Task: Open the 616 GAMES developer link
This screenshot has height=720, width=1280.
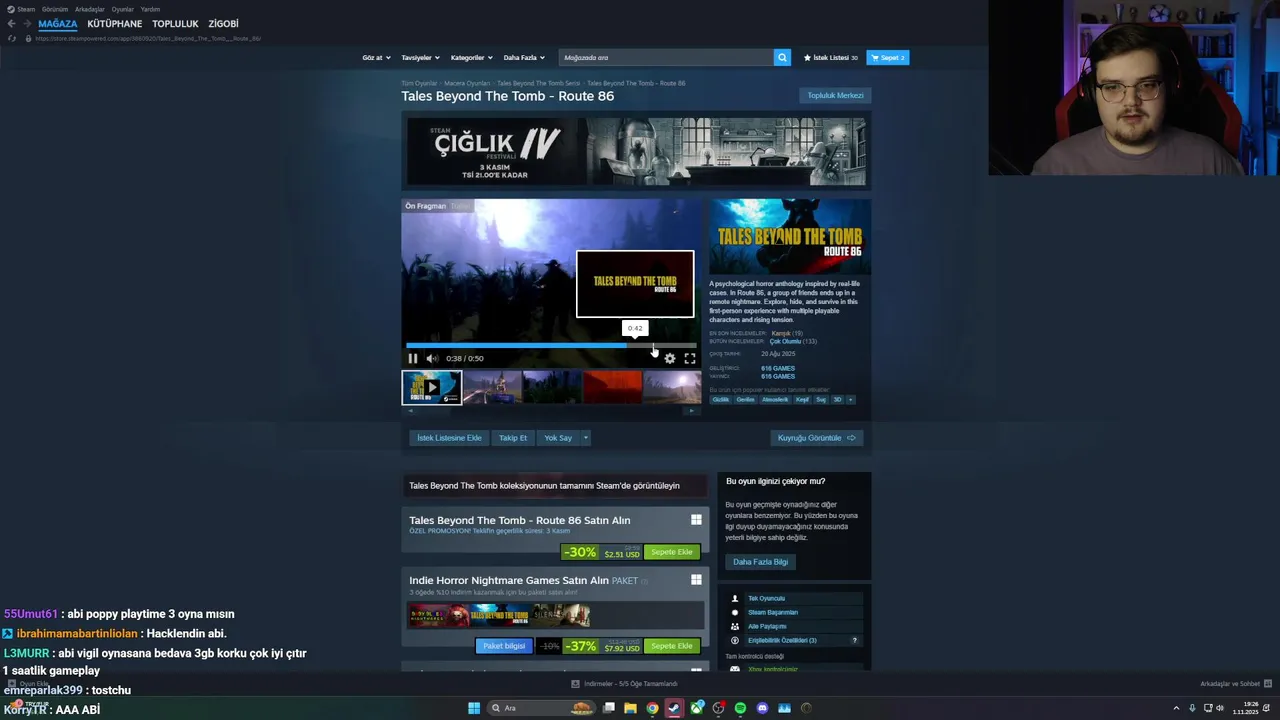Action: point(778,368)
